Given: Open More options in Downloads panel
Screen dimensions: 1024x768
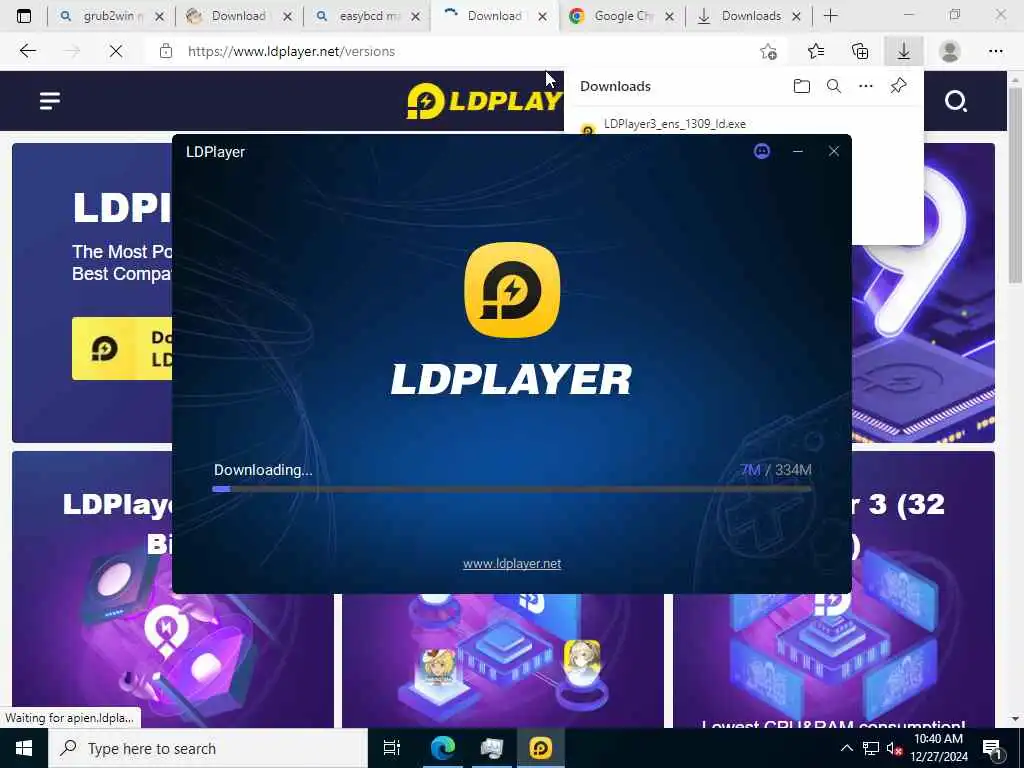Looking at the screenshot, I should pyautogui.click(x=866, y=86).
